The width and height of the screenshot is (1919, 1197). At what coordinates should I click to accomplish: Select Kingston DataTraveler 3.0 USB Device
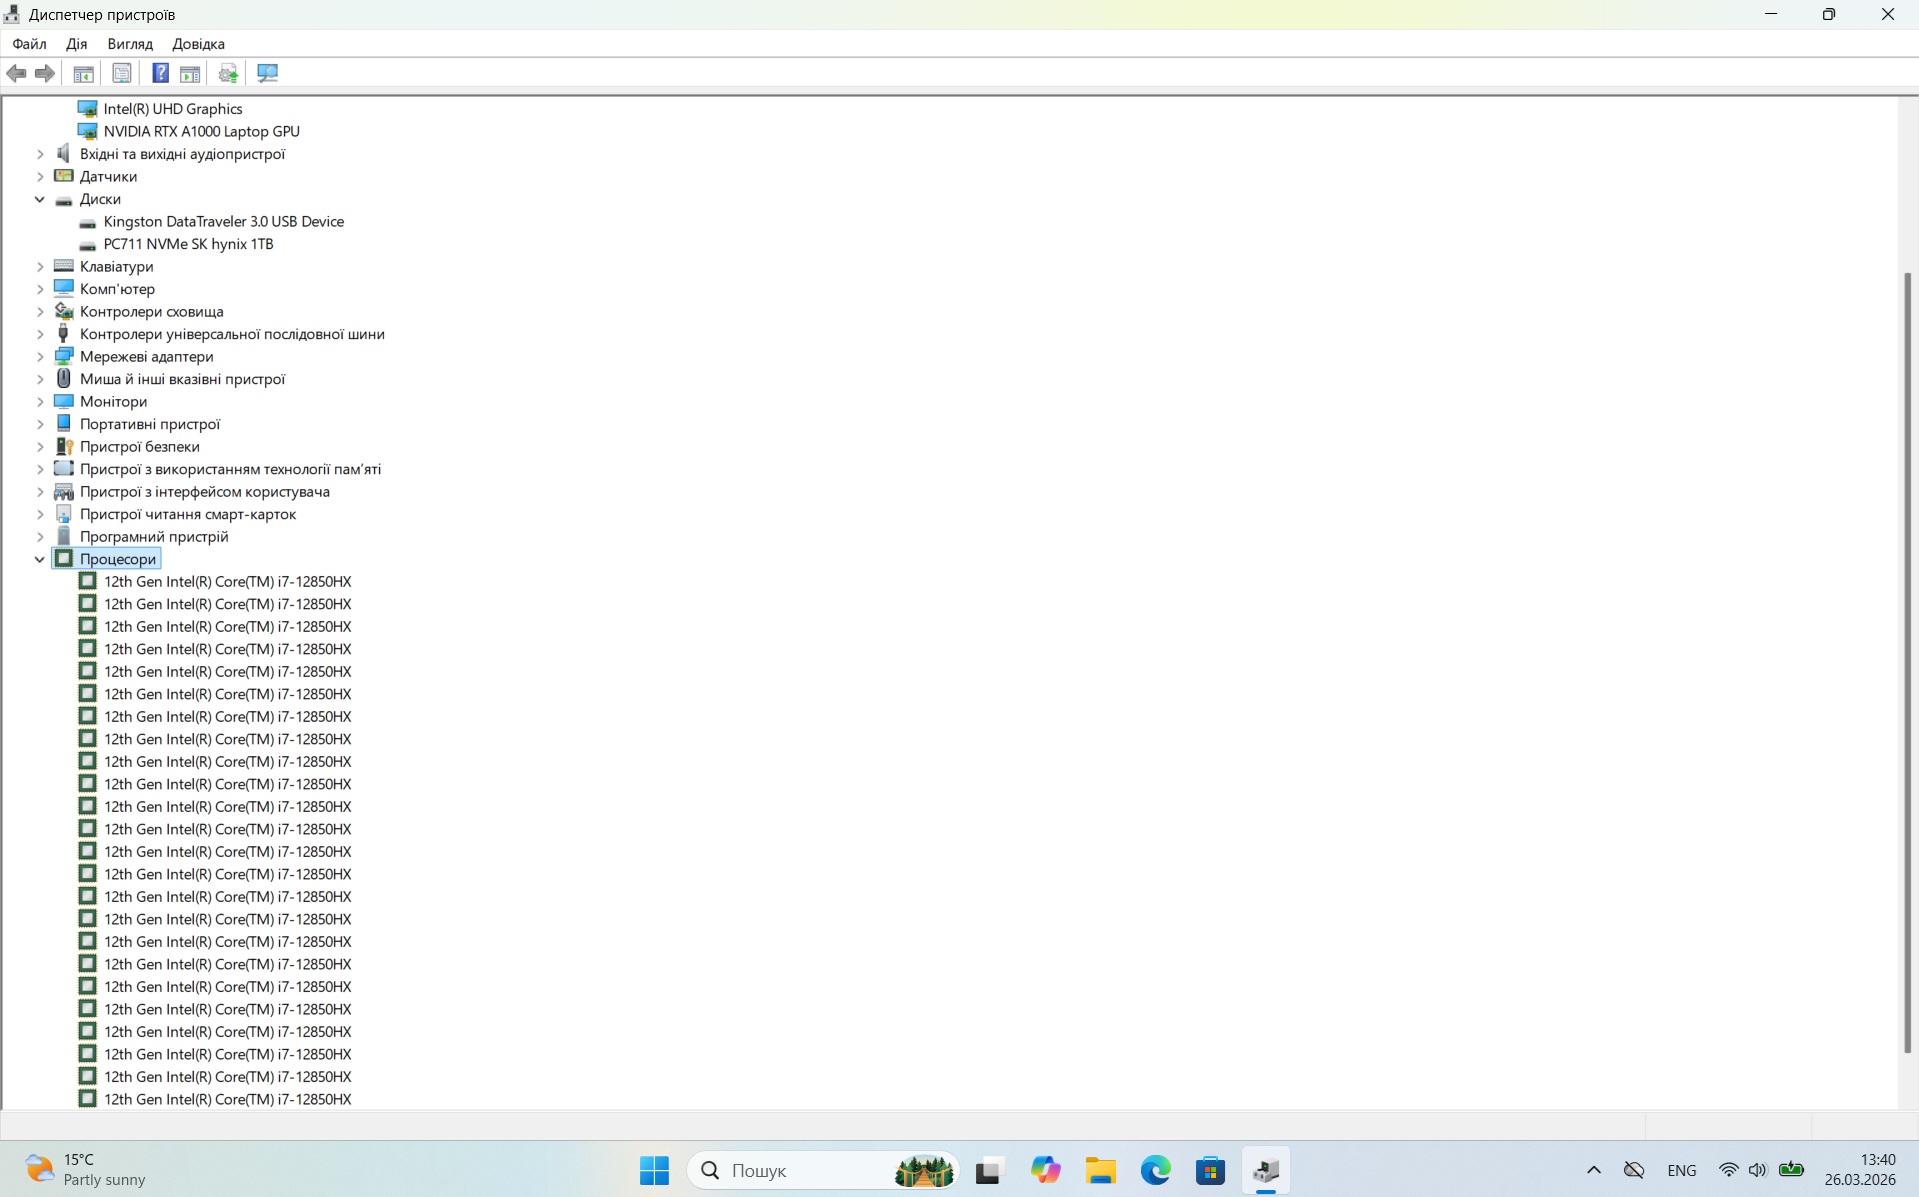tap(223, 221)
